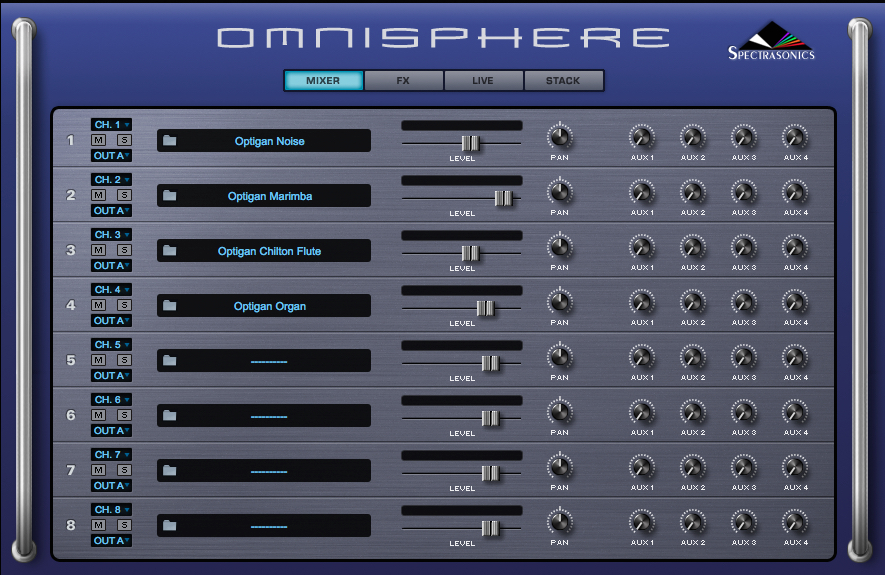
Task: Click the AUX 4 knob on part 2
Action: click(795, 192)
